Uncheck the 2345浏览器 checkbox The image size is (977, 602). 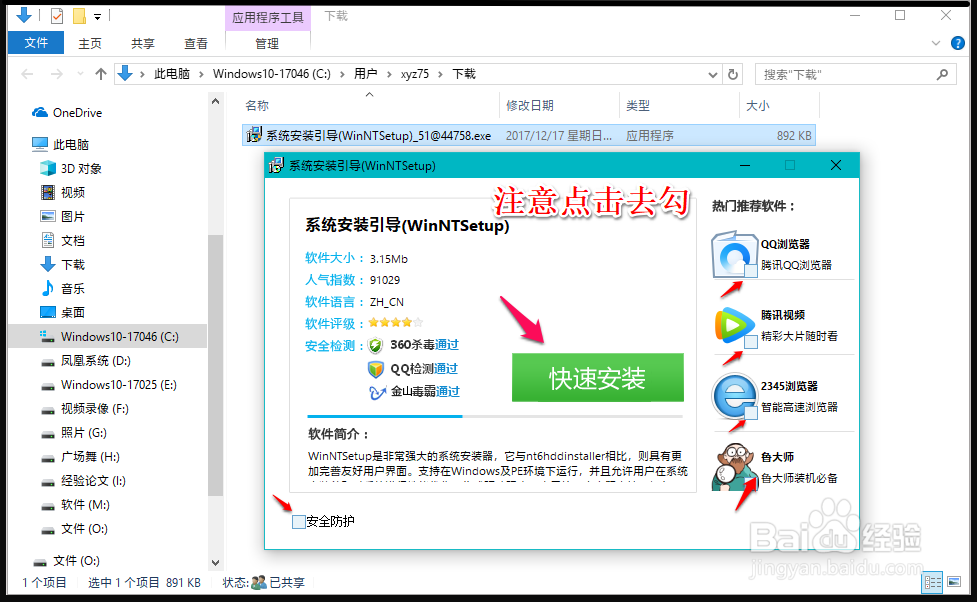pyautogui.click(x=751, y=412)
